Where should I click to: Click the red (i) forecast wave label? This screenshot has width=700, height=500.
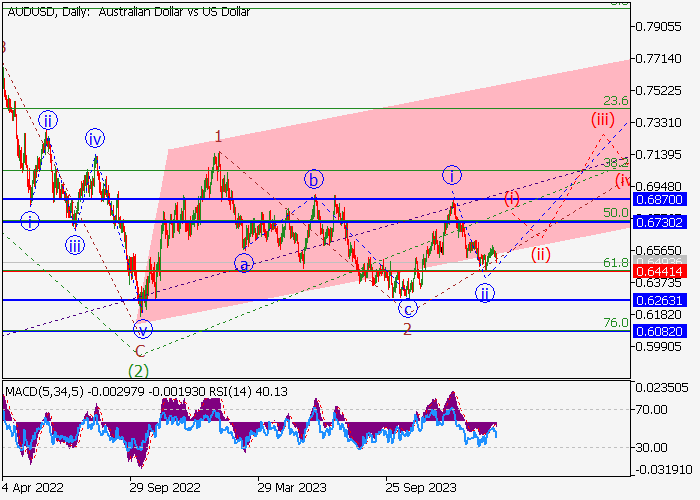(x=512, y=198)
